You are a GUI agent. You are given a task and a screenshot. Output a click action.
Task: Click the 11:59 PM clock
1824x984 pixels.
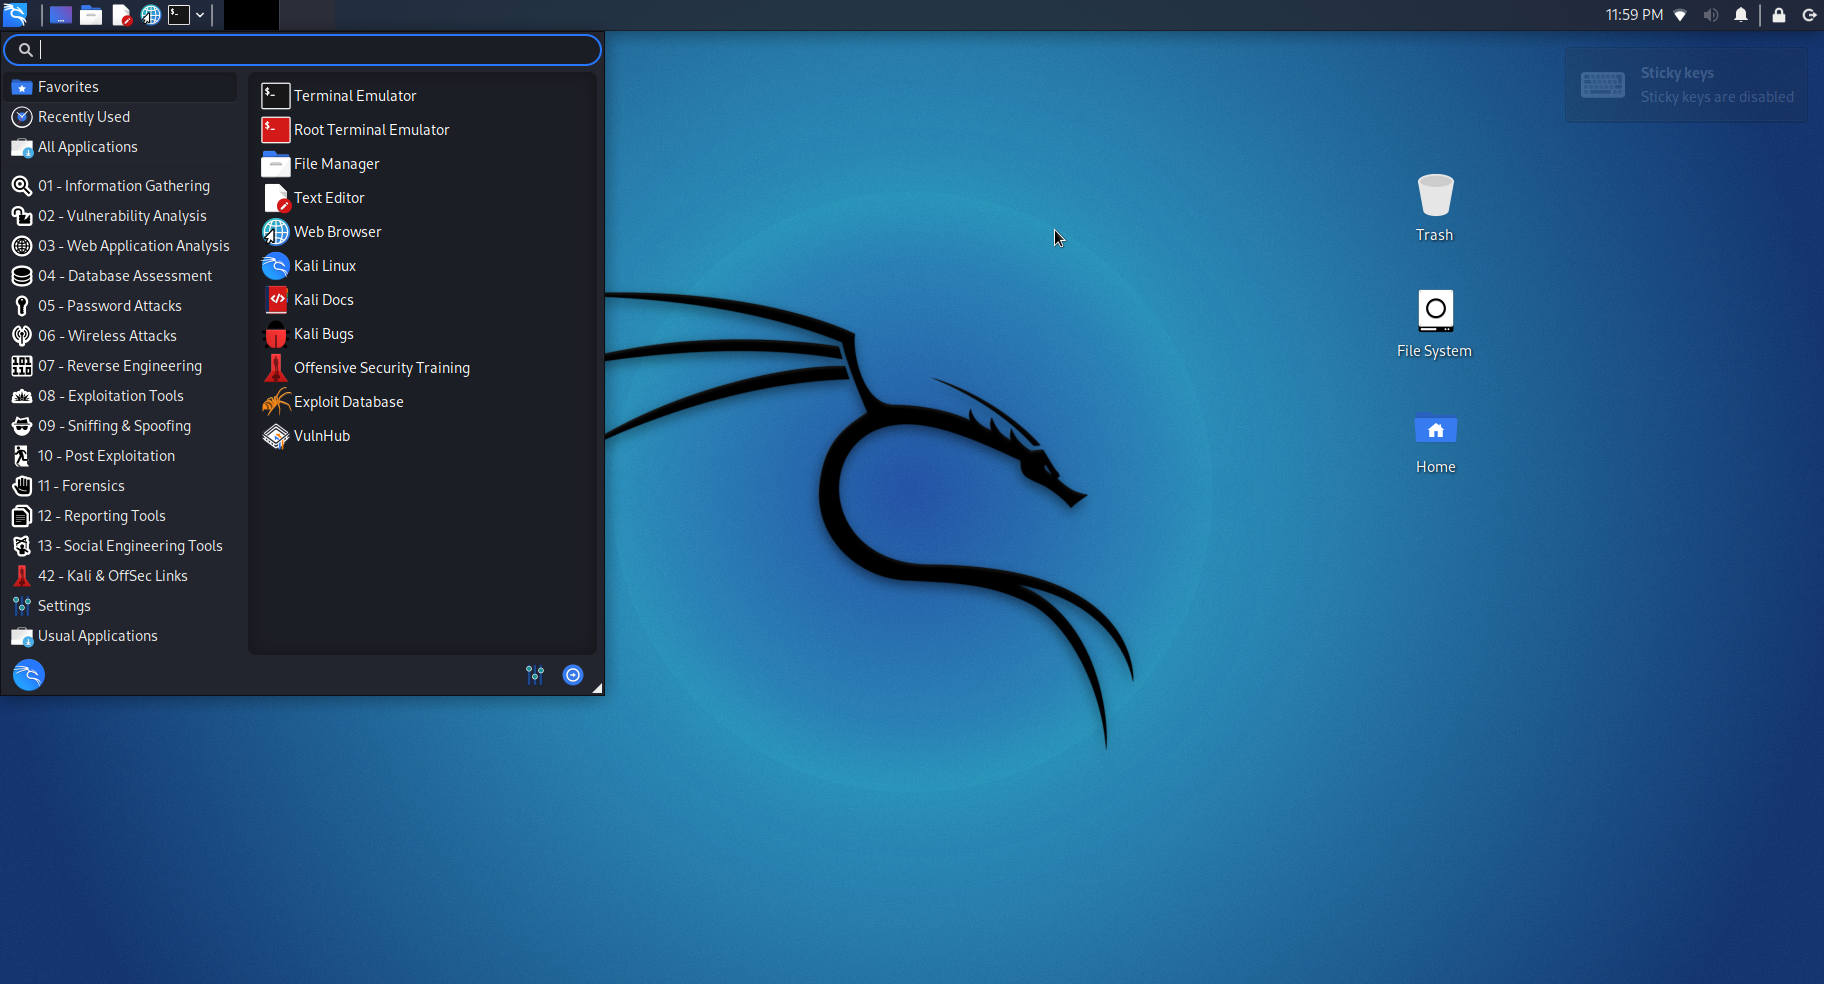point(1634,15)
